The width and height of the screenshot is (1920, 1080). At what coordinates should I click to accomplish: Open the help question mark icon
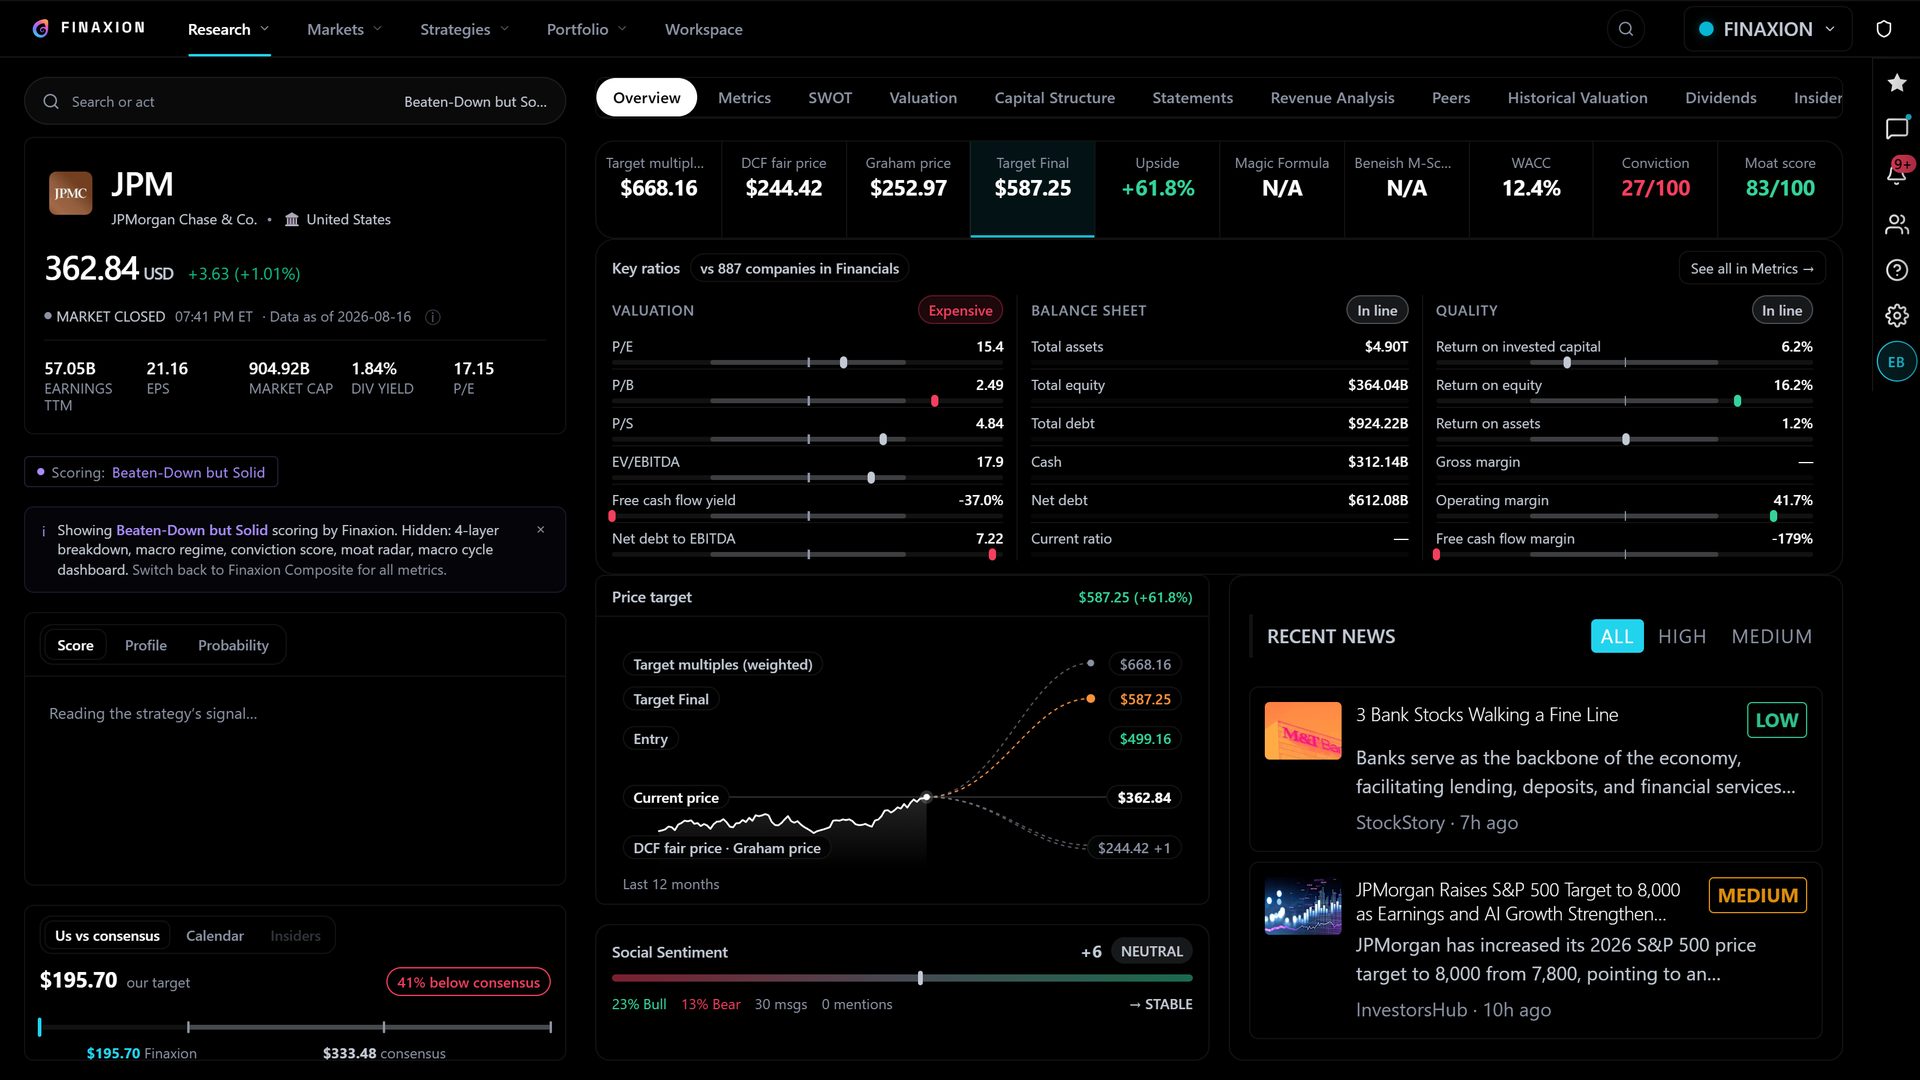tap(1896, 270)
